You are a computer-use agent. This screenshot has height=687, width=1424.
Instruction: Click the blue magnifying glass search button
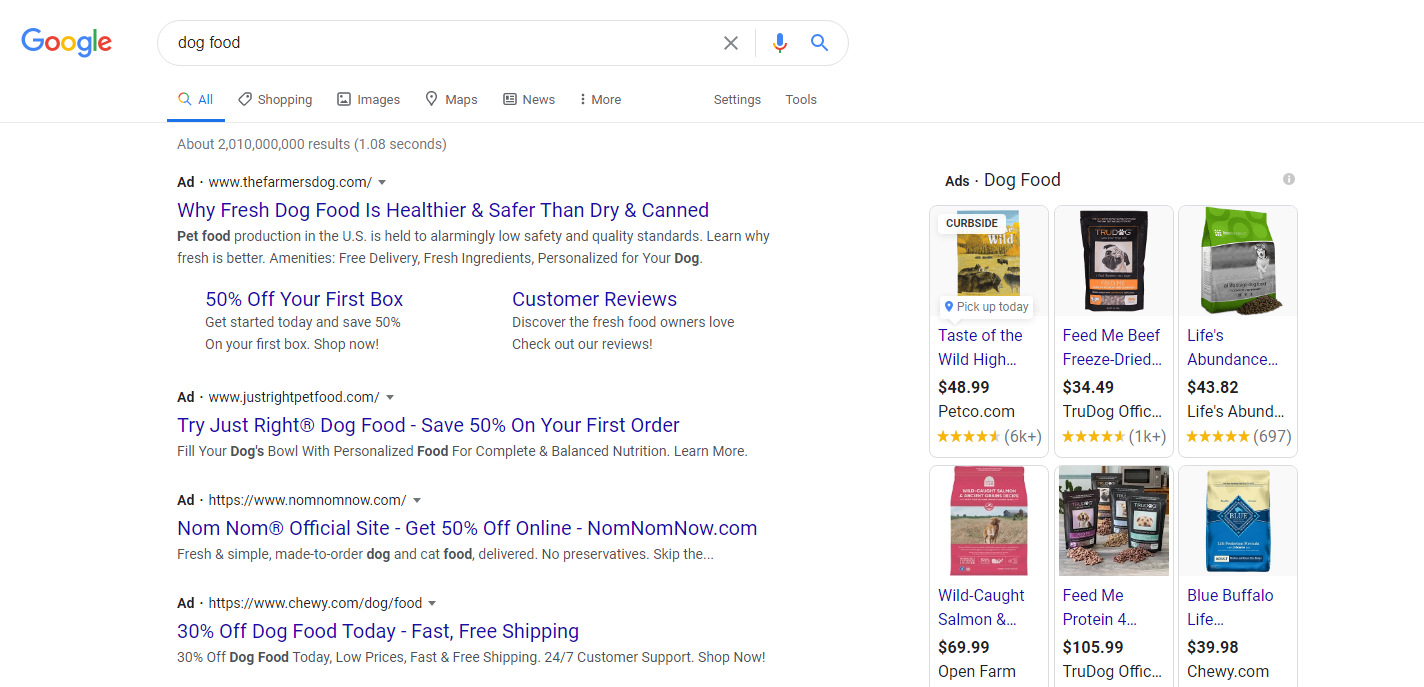820,43
